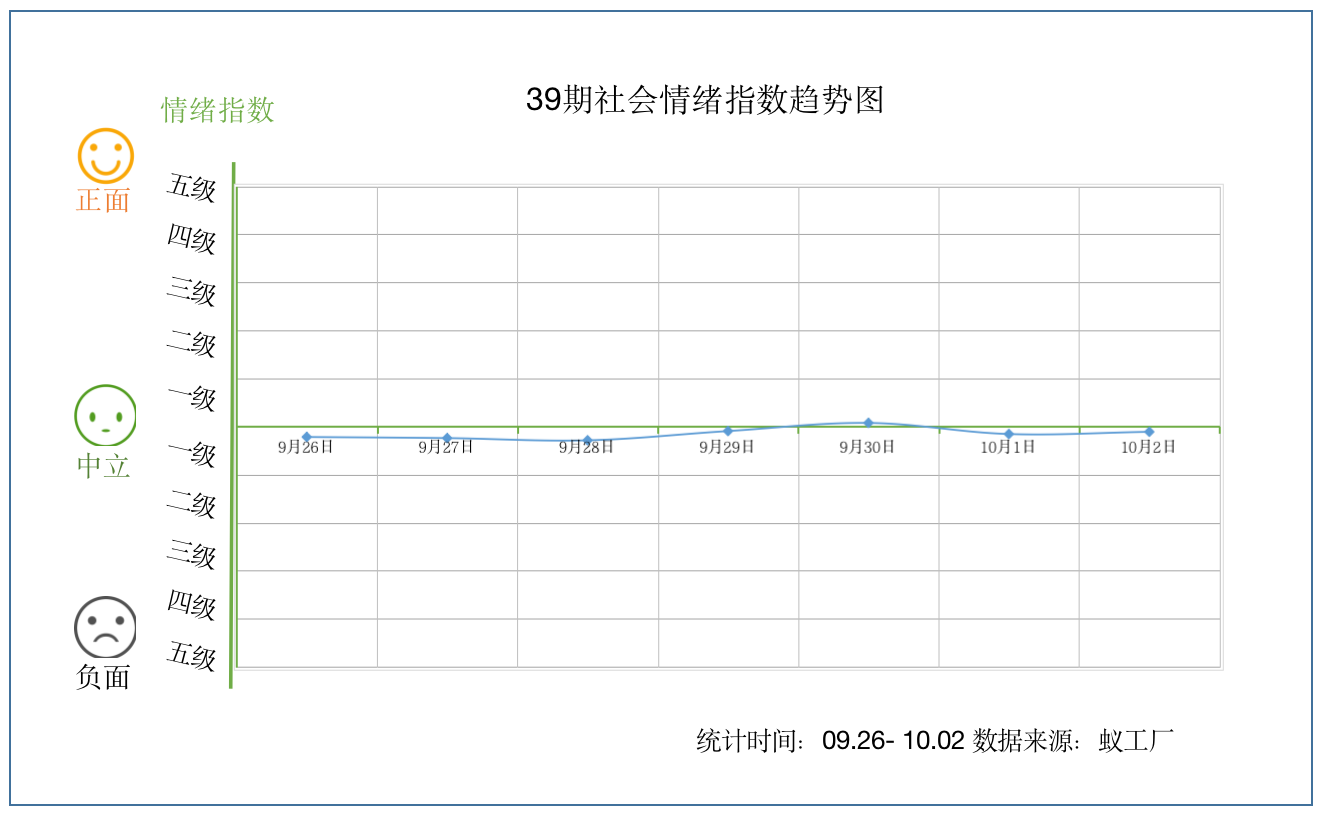
Task: Click the orange smiling face icon
Action: click(106, 155)
